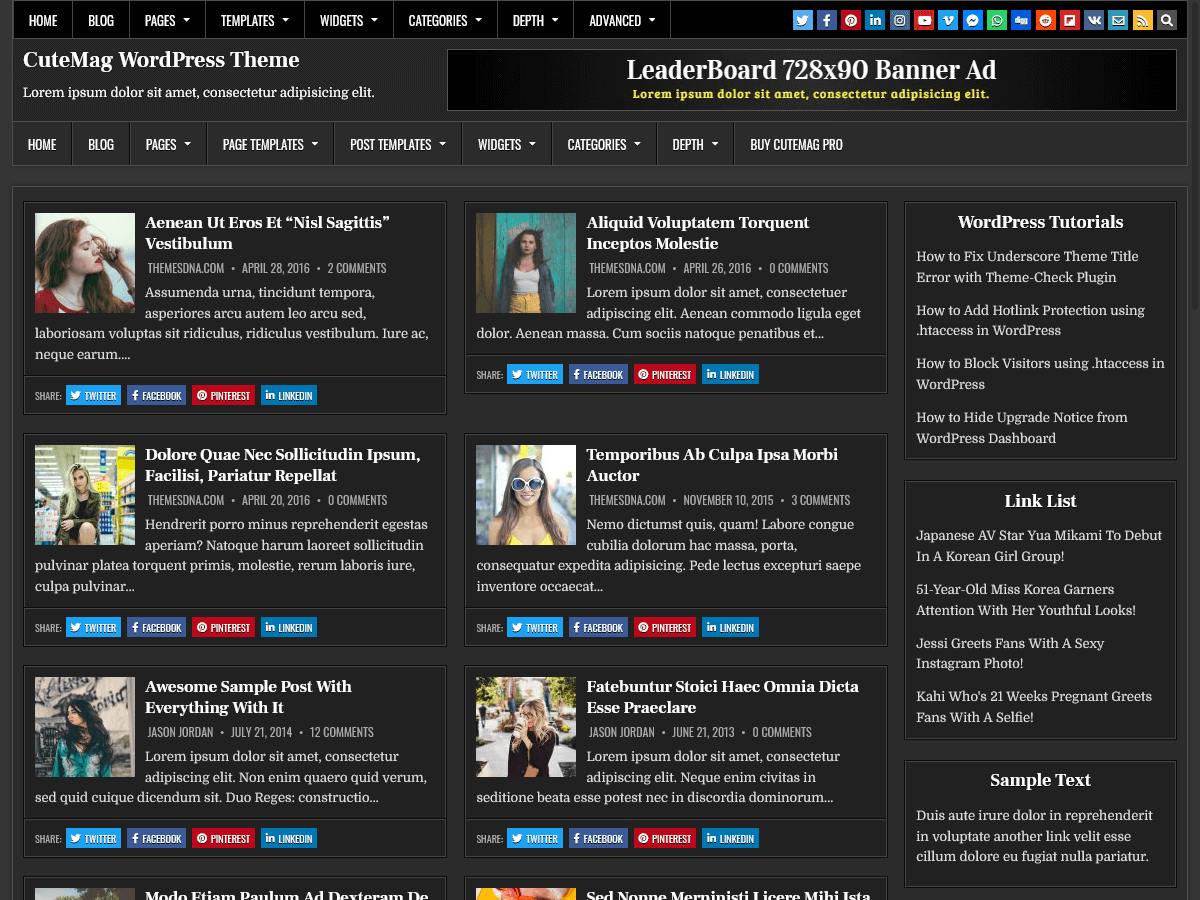Click the LinkedIn share button on the first post
Viewport: 1200px width, 900px height.
288,395
